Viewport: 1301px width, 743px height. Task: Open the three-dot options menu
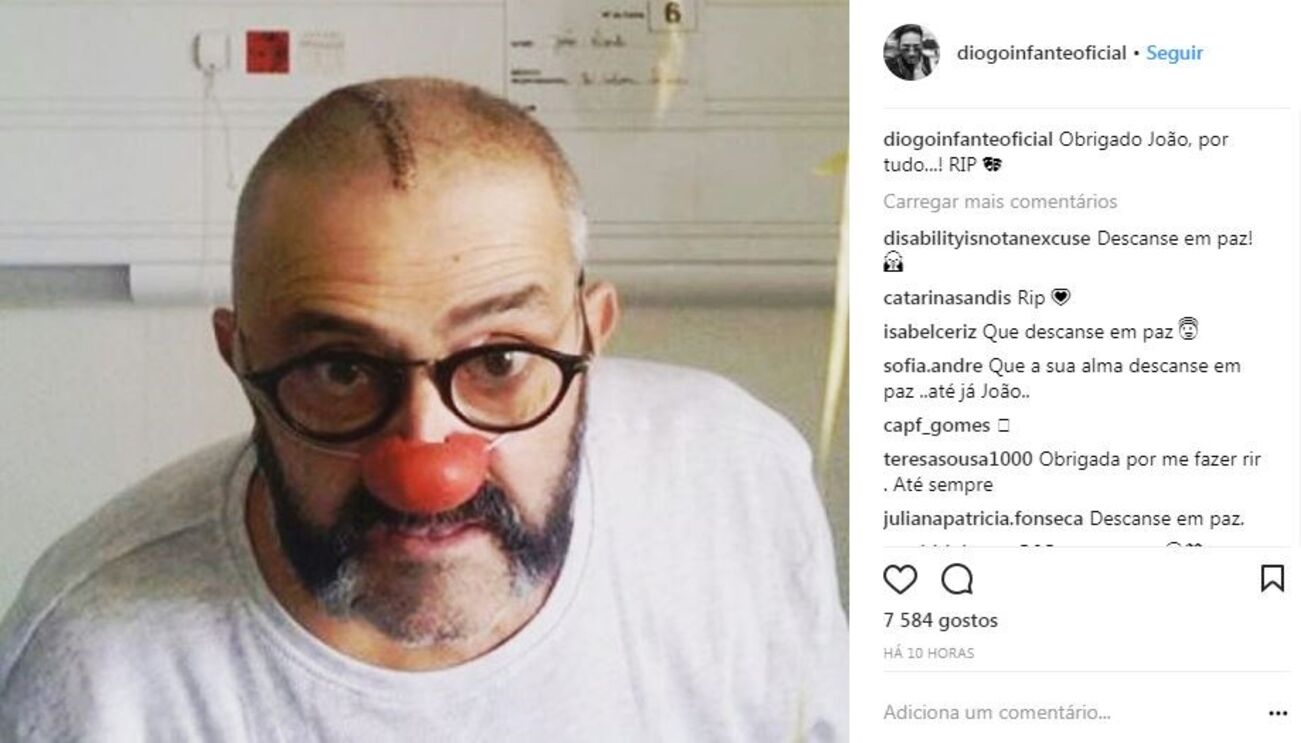tap(1278, 713)
